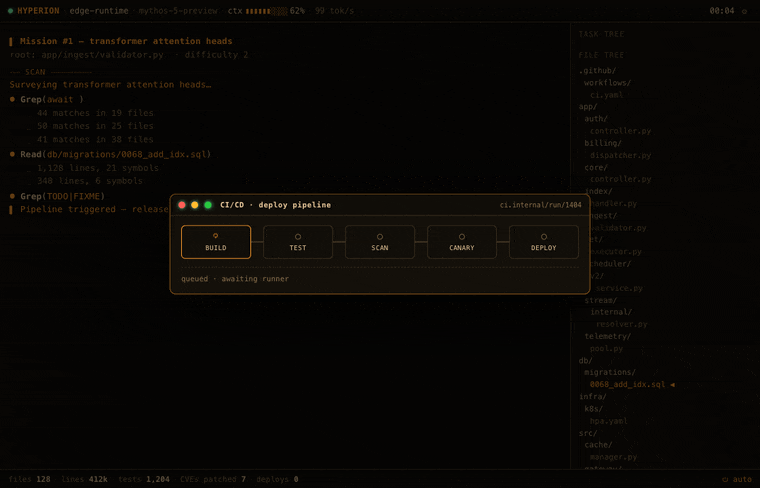The height and width of the screenshot is (488, 760).
Task: Open controller.py under core/
Action: tap(620, 179)
